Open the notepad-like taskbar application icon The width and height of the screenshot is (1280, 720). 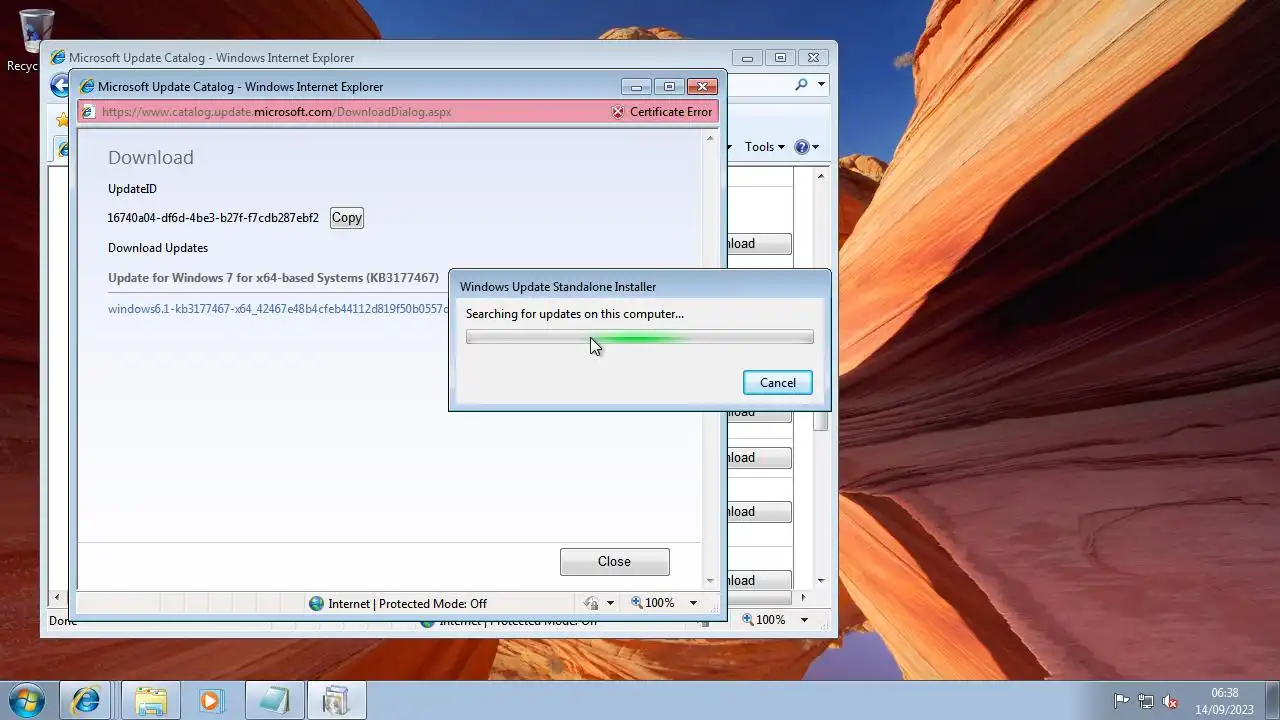pyautogui.click(x=273, y=700)
